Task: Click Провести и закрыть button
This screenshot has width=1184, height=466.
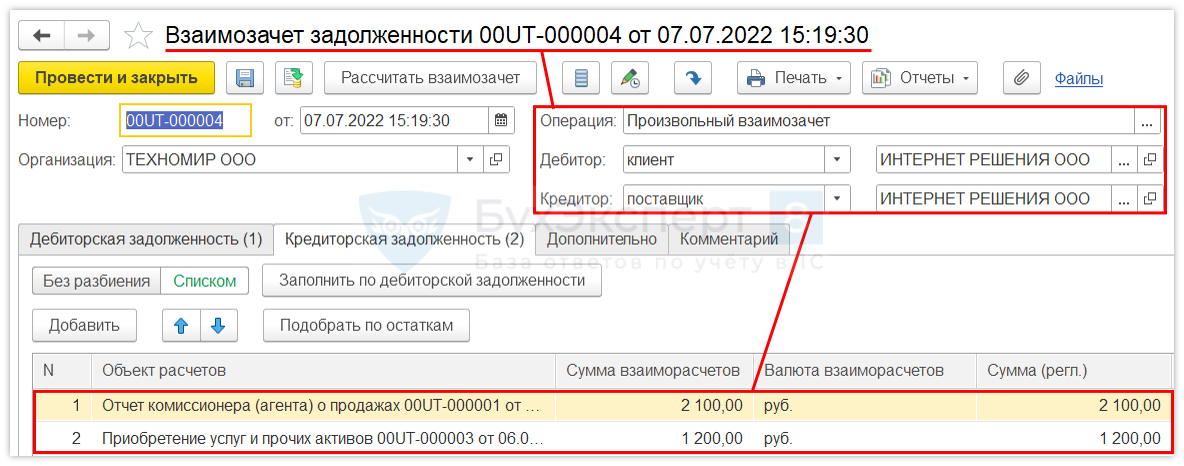Action: click(116, 78)
